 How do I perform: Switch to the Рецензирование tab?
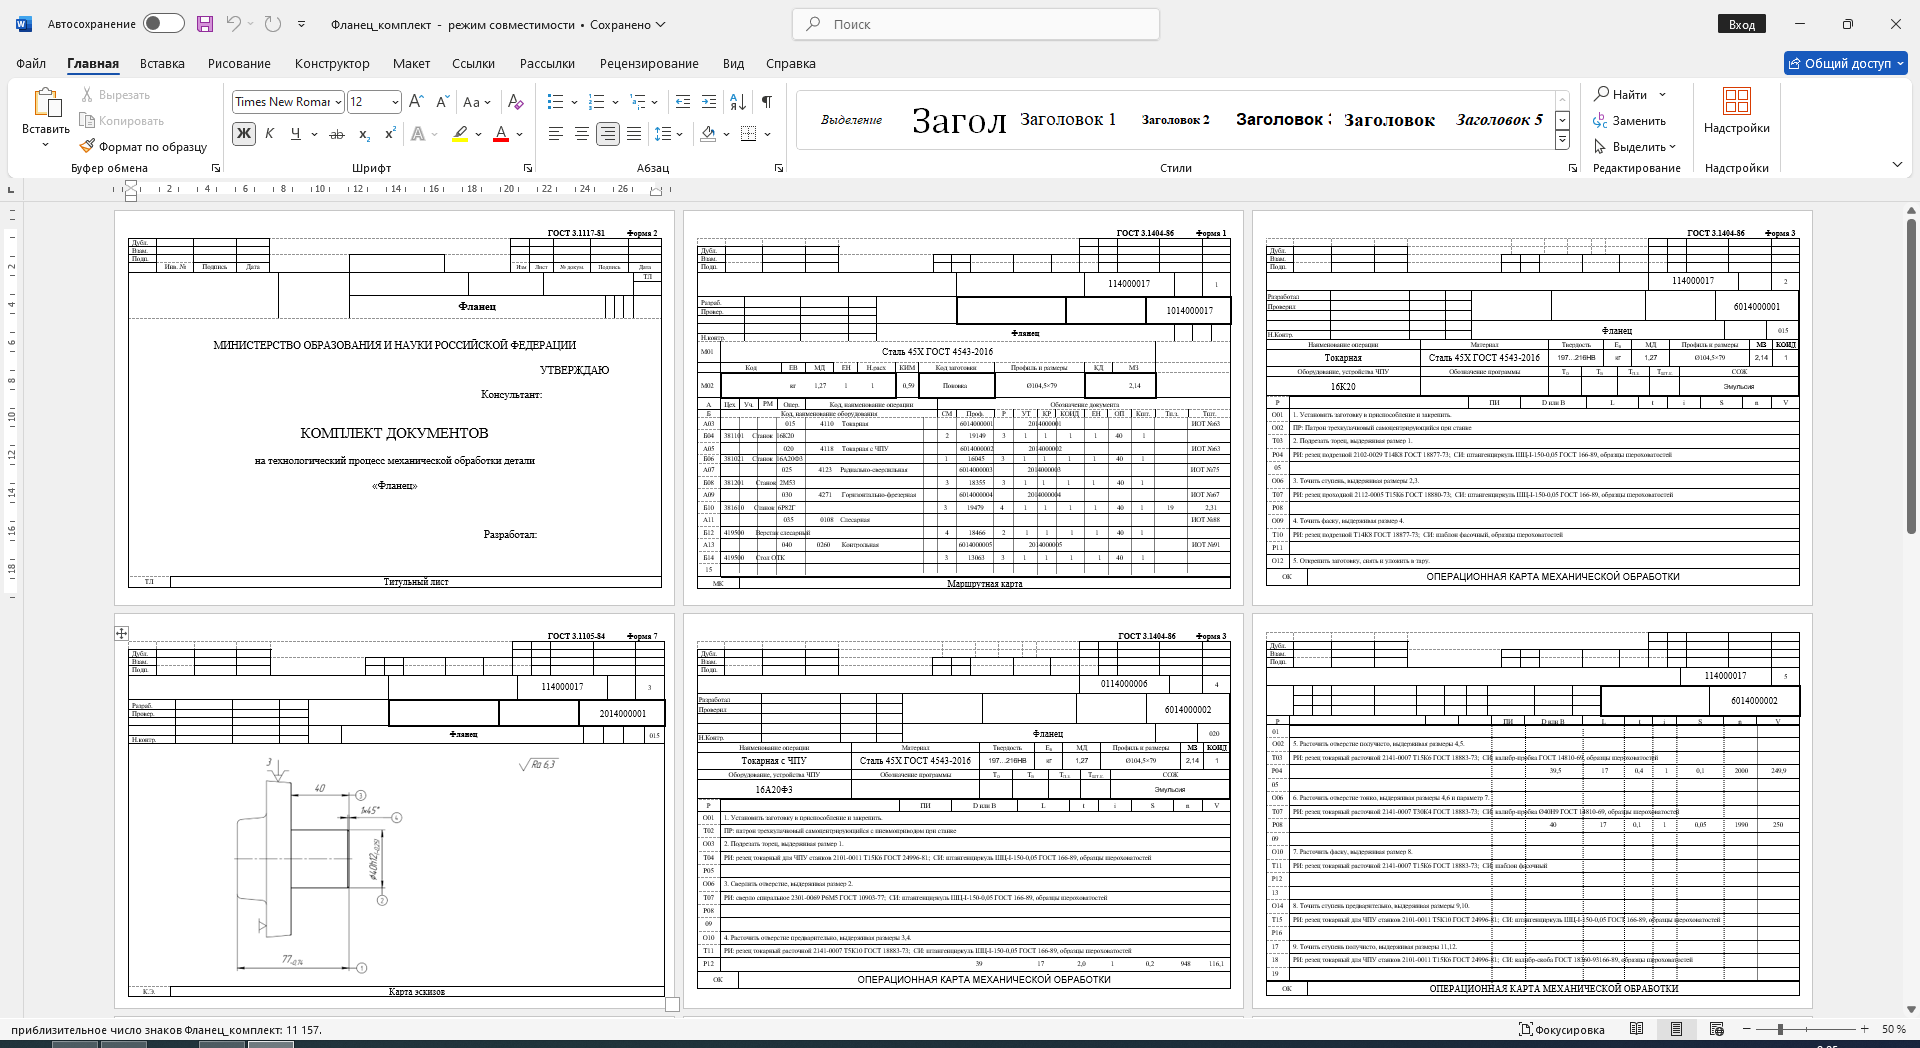tap(649, 63)
